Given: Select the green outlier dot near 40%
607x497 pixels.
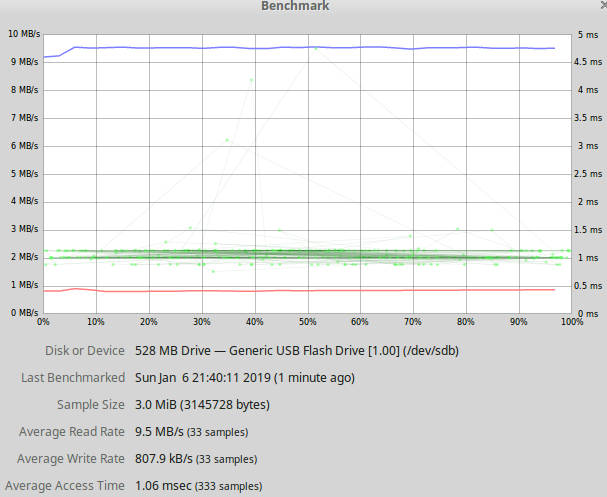Looking at the screenshot, I should 252,80.
